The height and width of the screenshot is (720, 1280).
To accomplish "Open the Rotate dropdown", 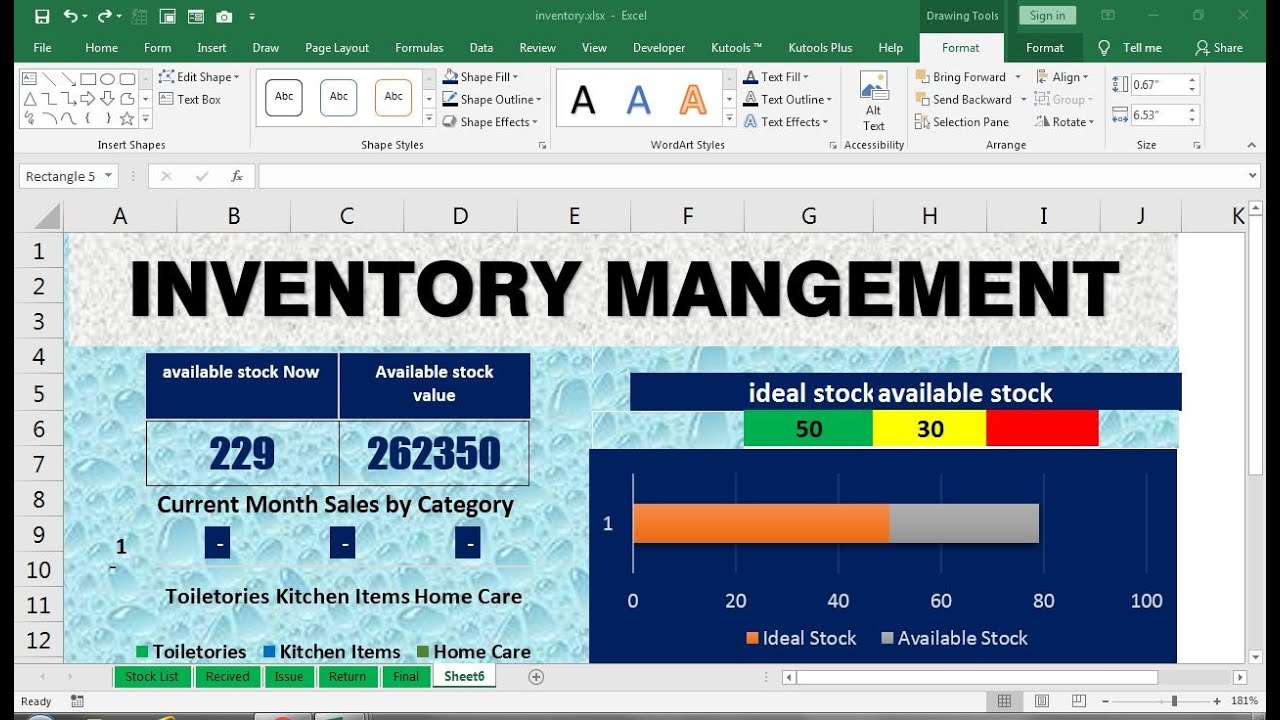I will 1066,122.
